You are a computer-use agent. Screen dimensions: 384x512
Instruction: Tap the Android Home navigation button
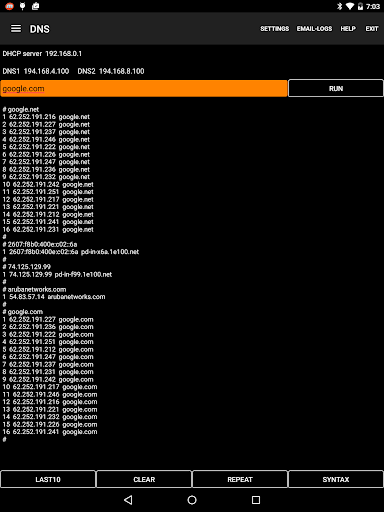(x=192, y=500)
